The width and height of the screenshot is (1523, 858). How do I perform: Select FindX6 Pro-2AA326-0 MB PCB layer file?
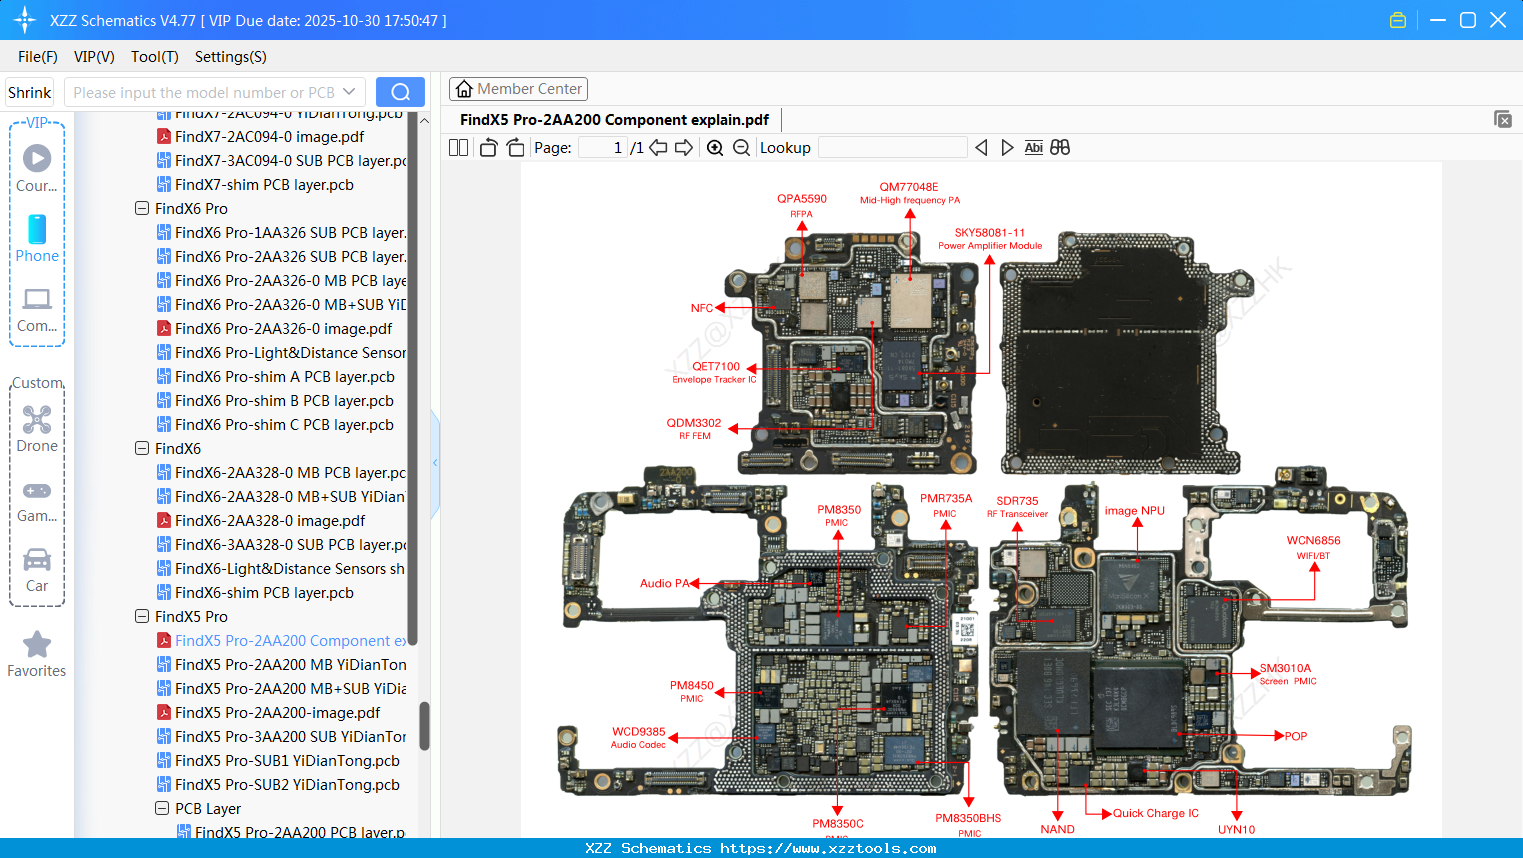click(x=281, y=281)
